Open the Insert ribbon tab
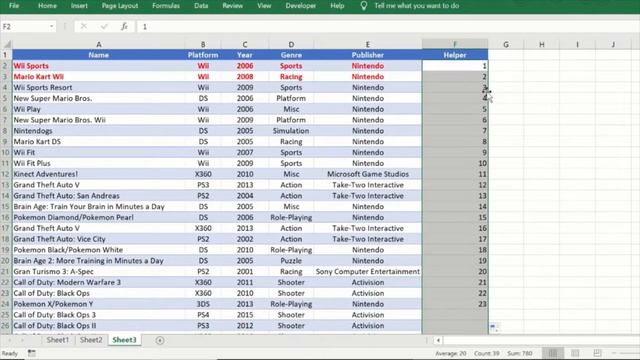Image resolution: width=640 pixels, height=360 pixels. point(79,6)
